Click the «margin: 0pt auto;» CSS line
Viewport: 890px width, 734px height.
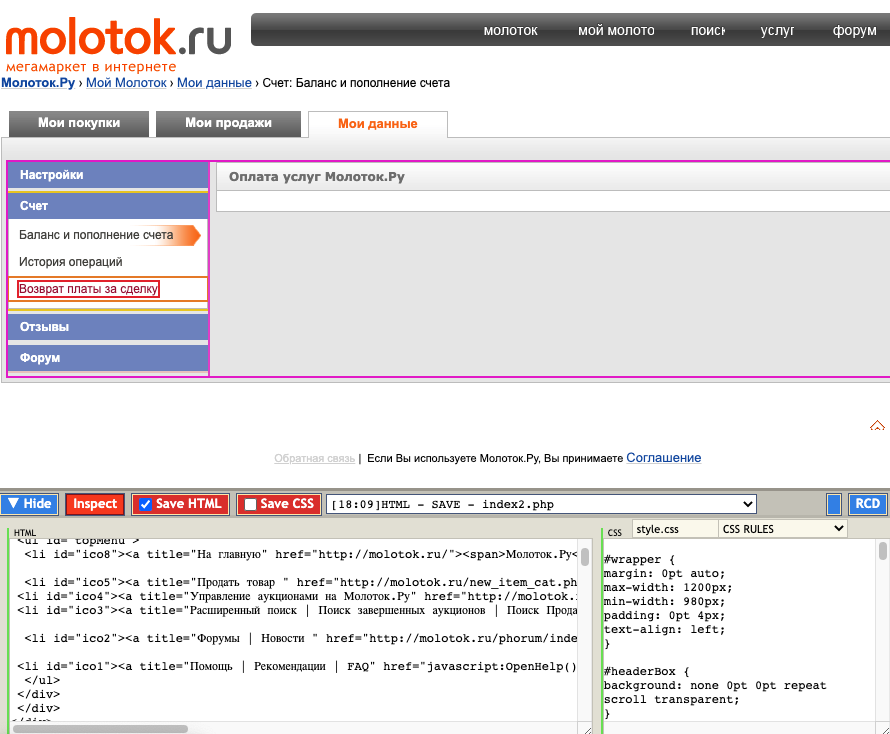point(664,573)
